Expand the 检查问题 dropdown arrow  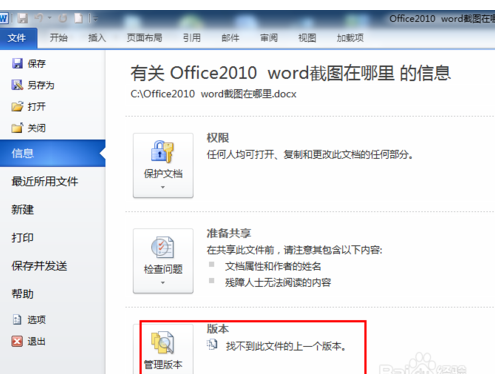coord(163,283)
